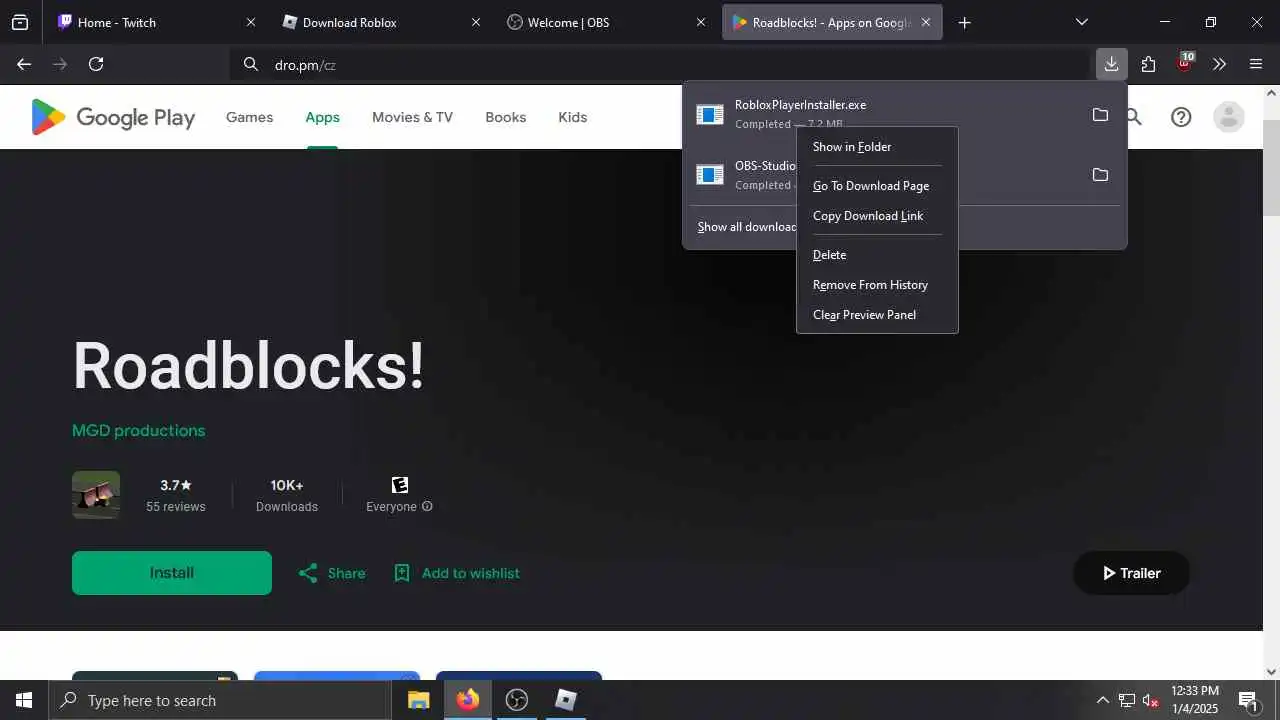Screen dimensions: 1280x720
Task: Show OBS-Studio download in its folder icon
Action: click(1100, 175)
